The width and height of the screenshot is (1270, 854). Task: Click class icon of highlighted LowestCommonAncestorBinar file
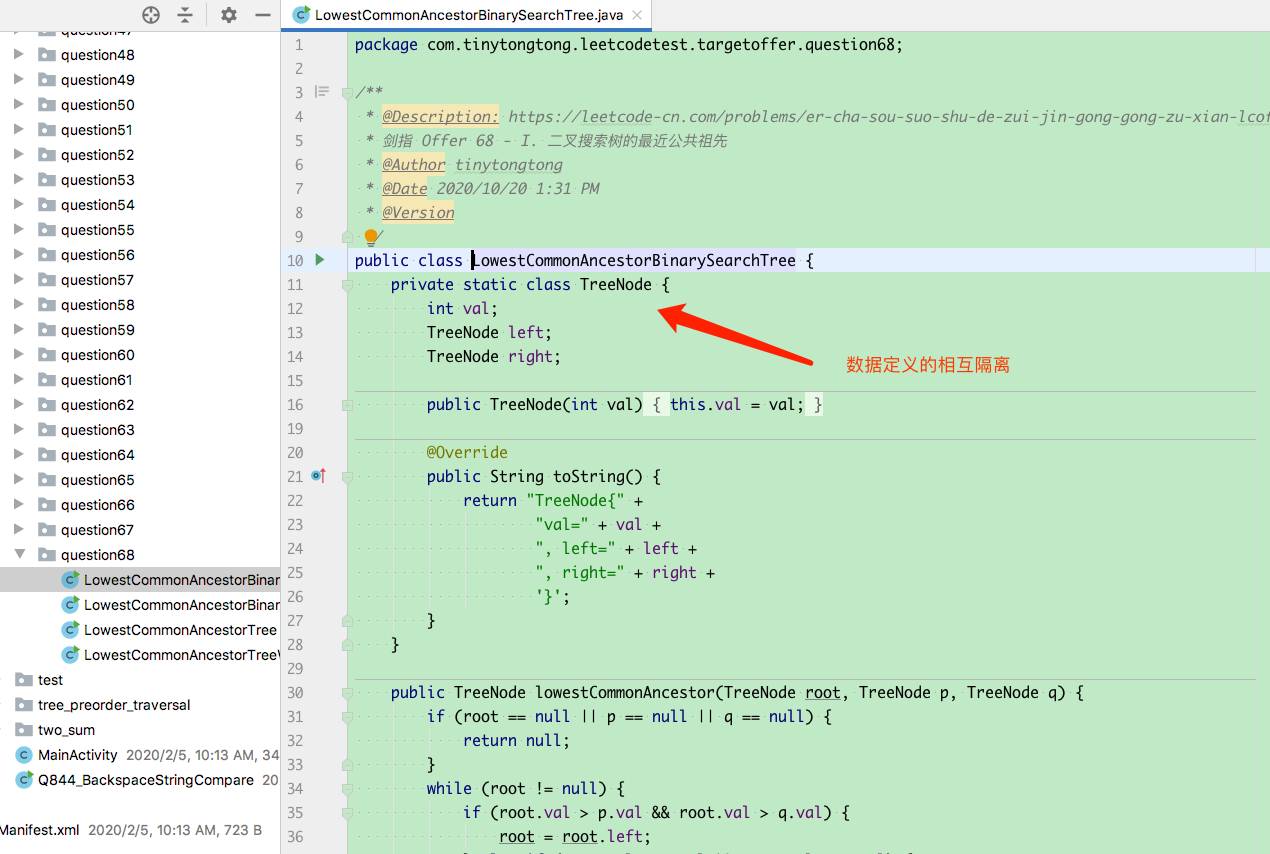point(70,580)
